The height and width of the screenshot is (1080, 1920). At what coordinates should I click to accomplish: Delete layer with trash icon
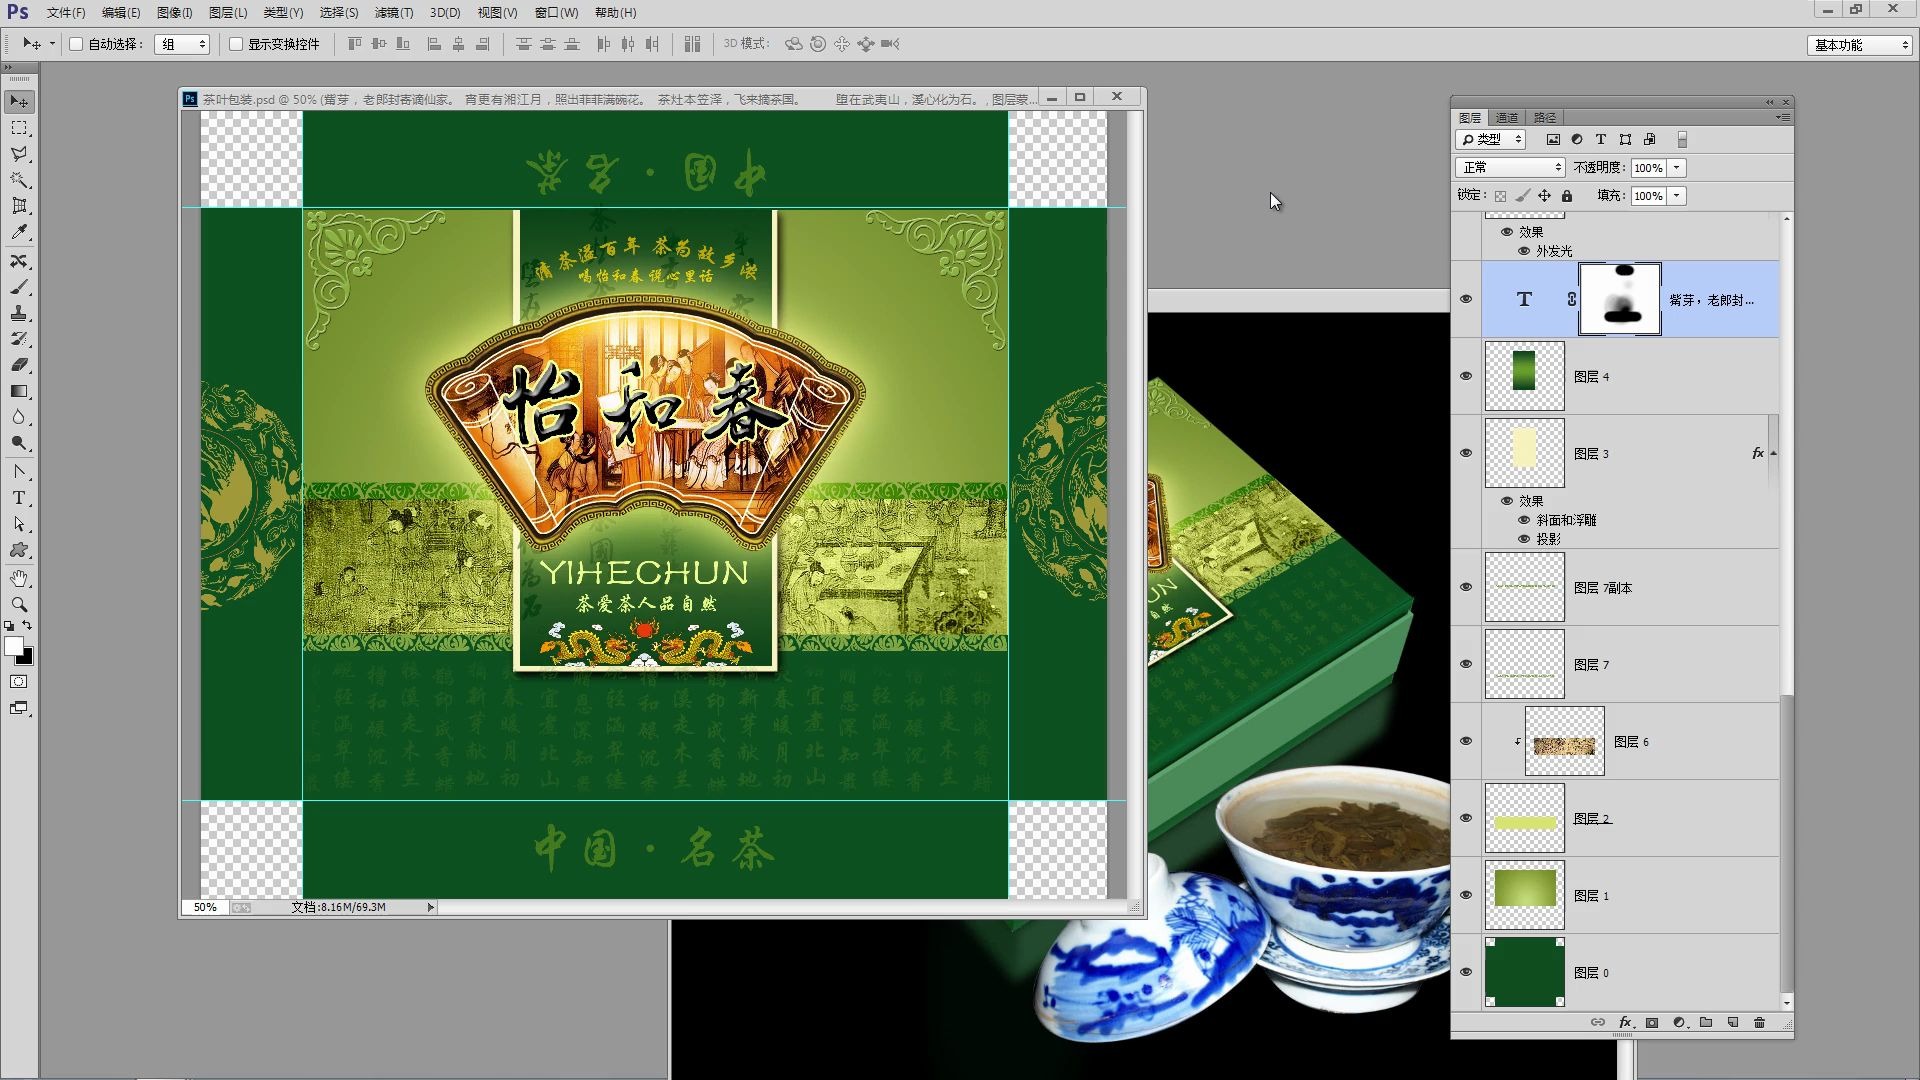(1760, 1022)
